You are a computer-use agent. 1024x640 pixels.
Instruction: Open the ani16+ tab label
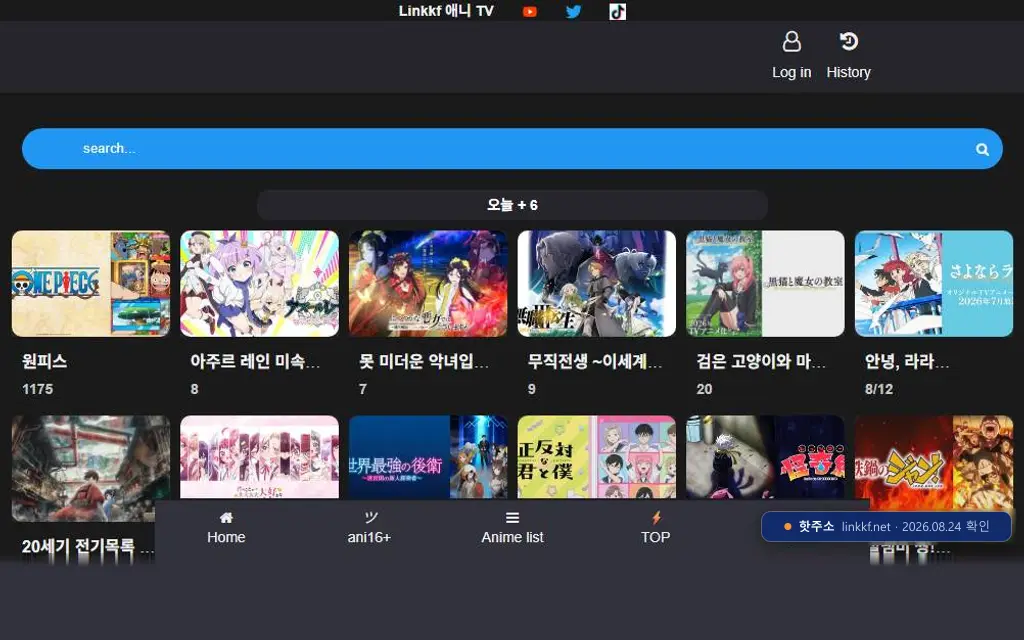369,537
